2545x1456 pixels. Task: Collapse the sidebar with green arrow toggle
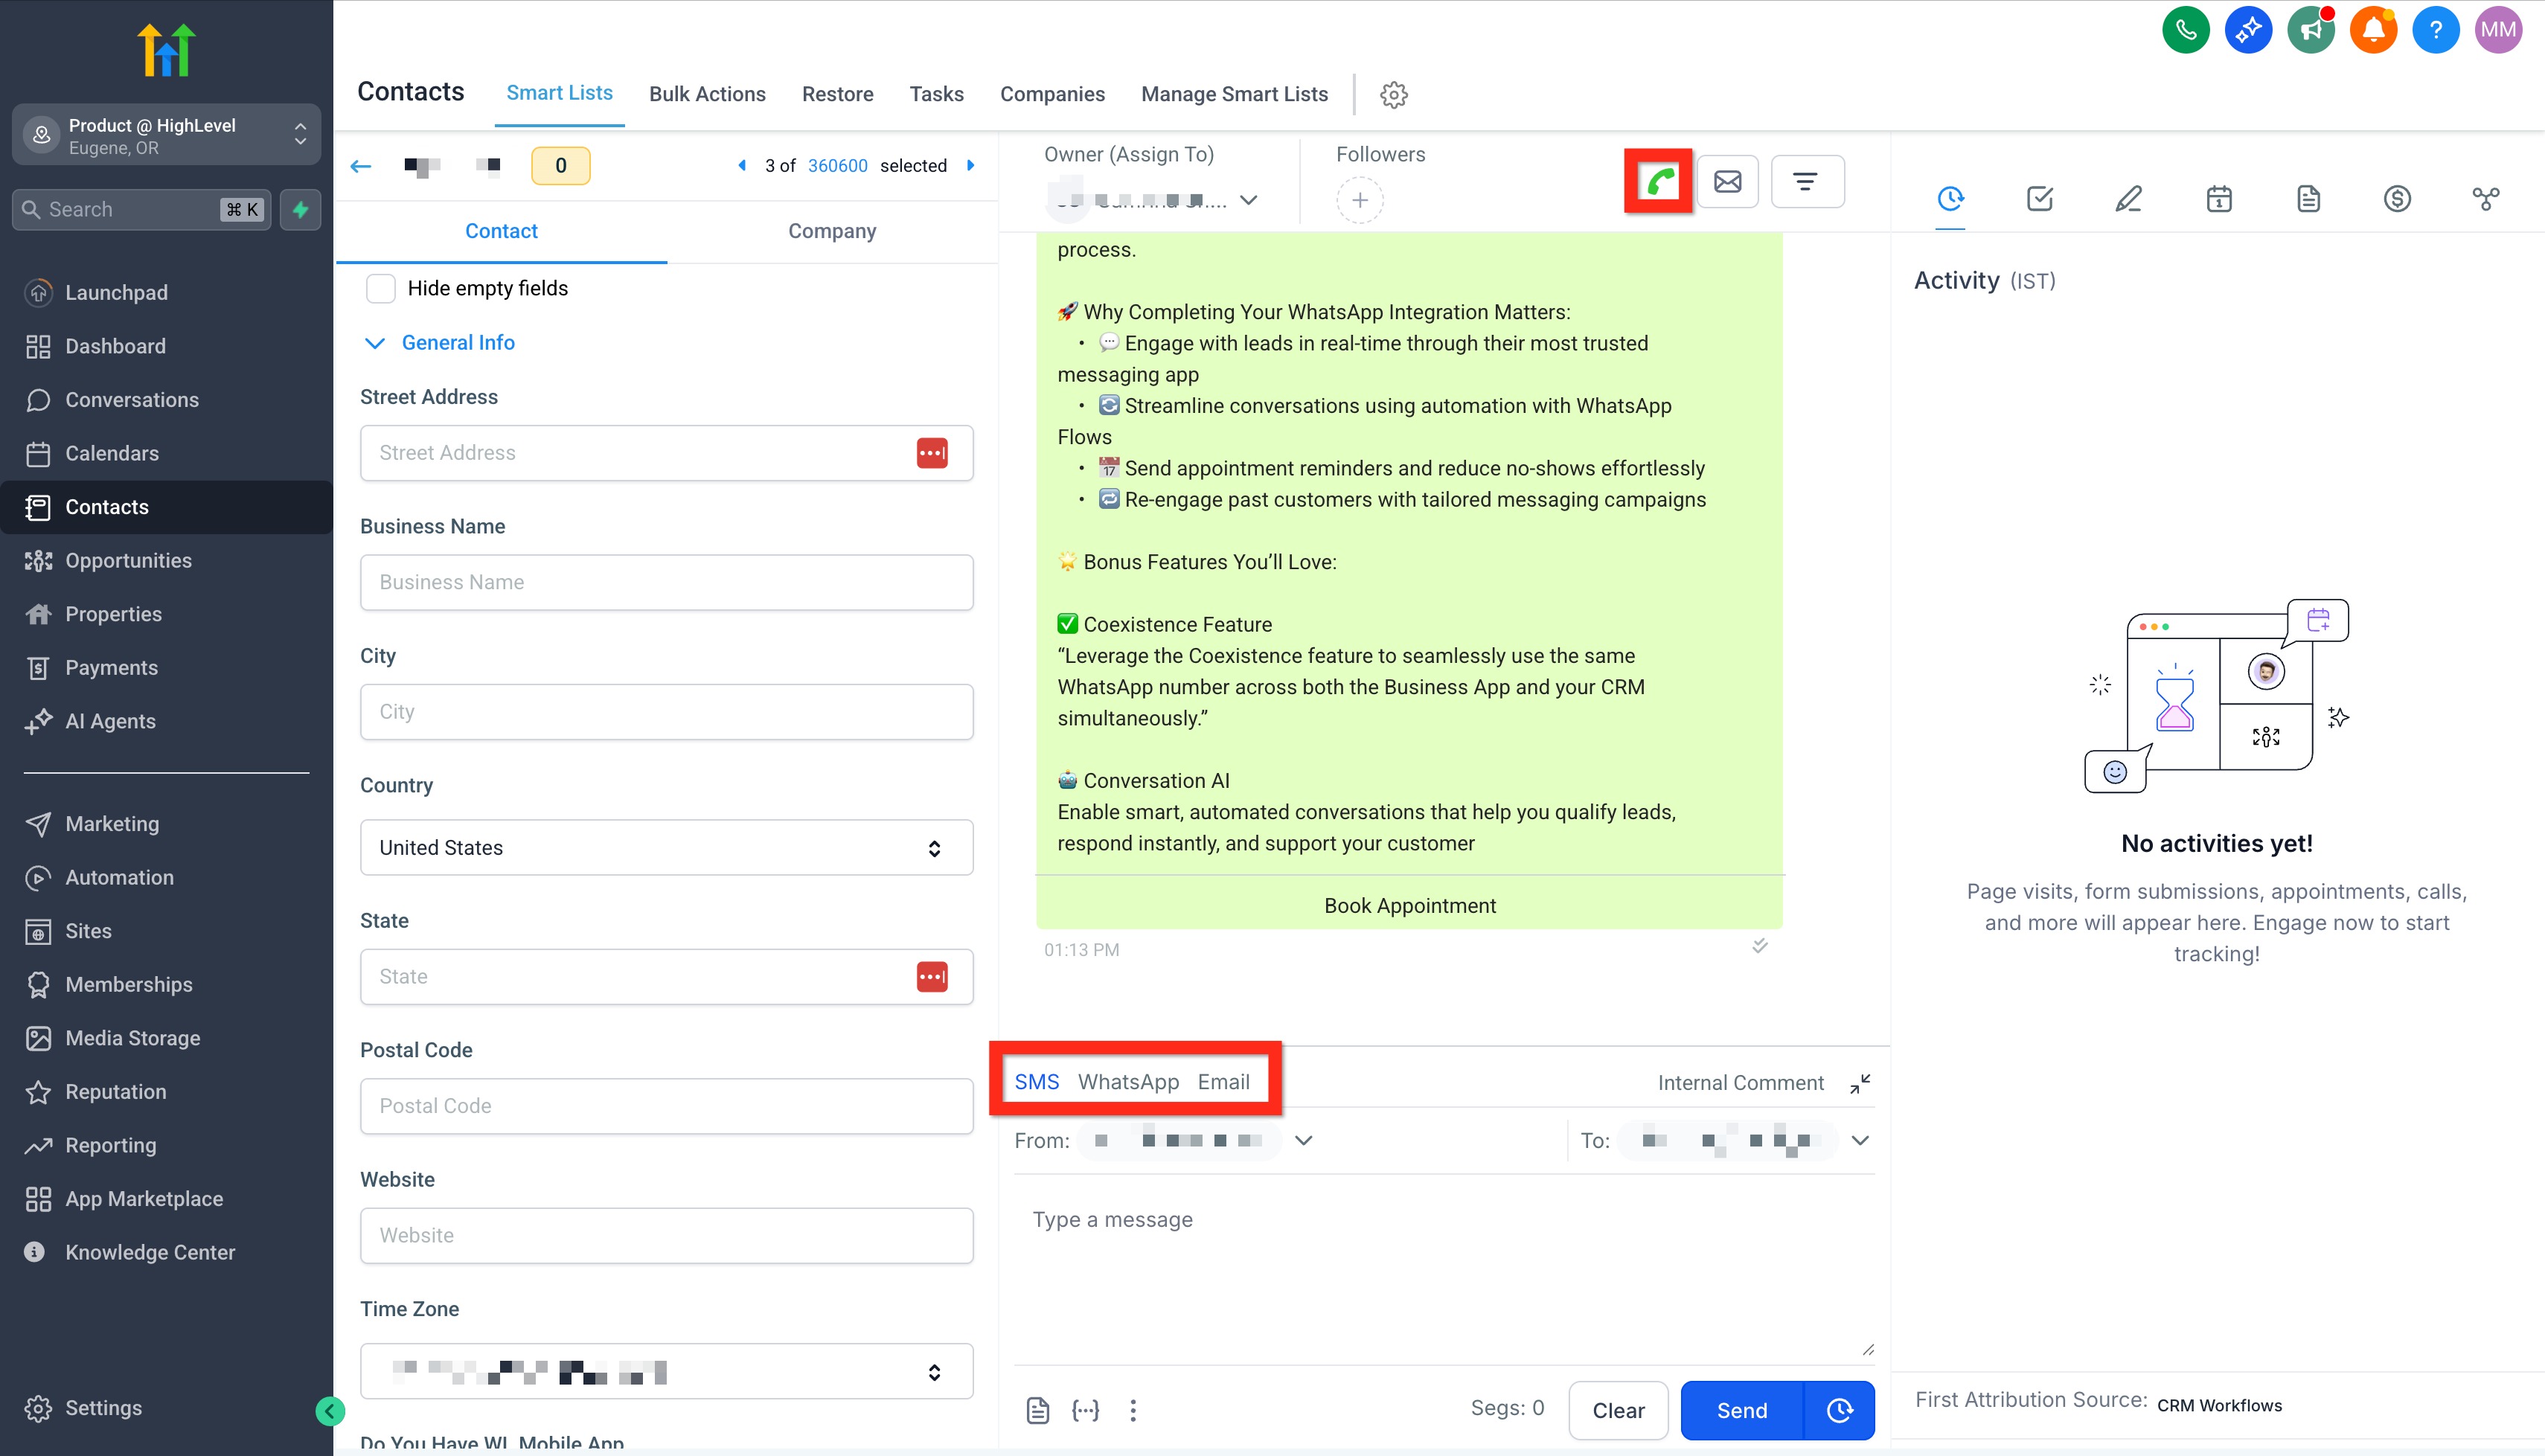pos(330,1411)
